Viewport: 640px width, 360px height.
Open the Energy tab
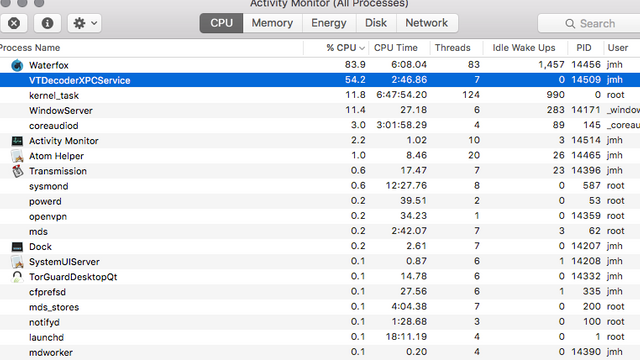tap(329, 23)
